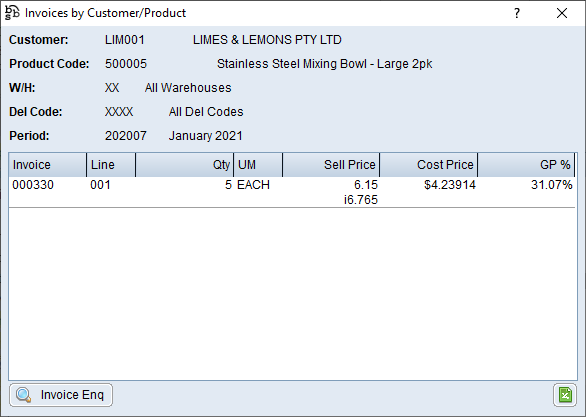Click the help question mark icon
Image resolution: width=586 pixels, height=417 pixels.
517,13
